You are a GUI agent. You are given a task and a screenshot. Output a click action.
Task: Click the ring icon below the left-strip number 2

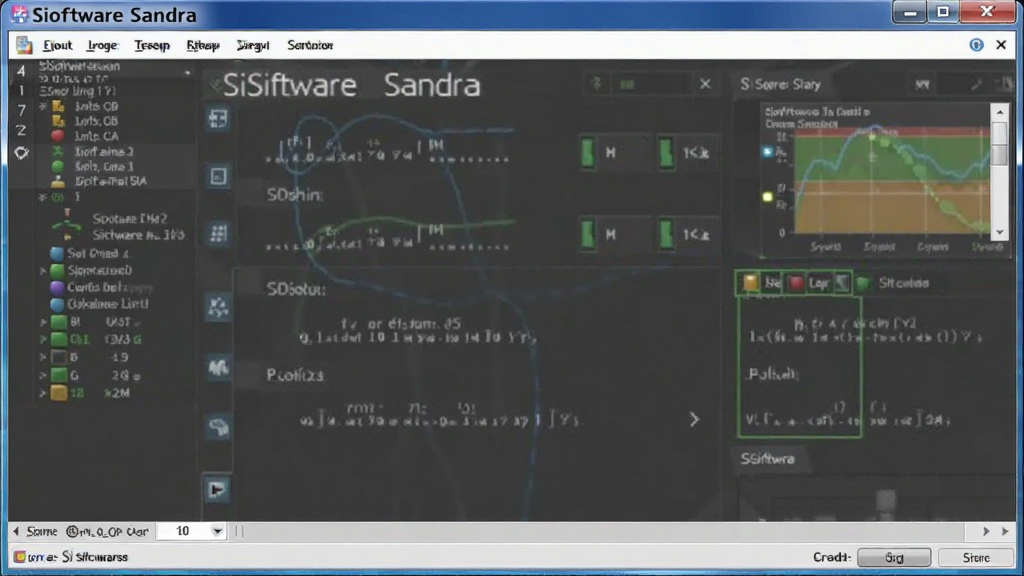click(21, 153)
